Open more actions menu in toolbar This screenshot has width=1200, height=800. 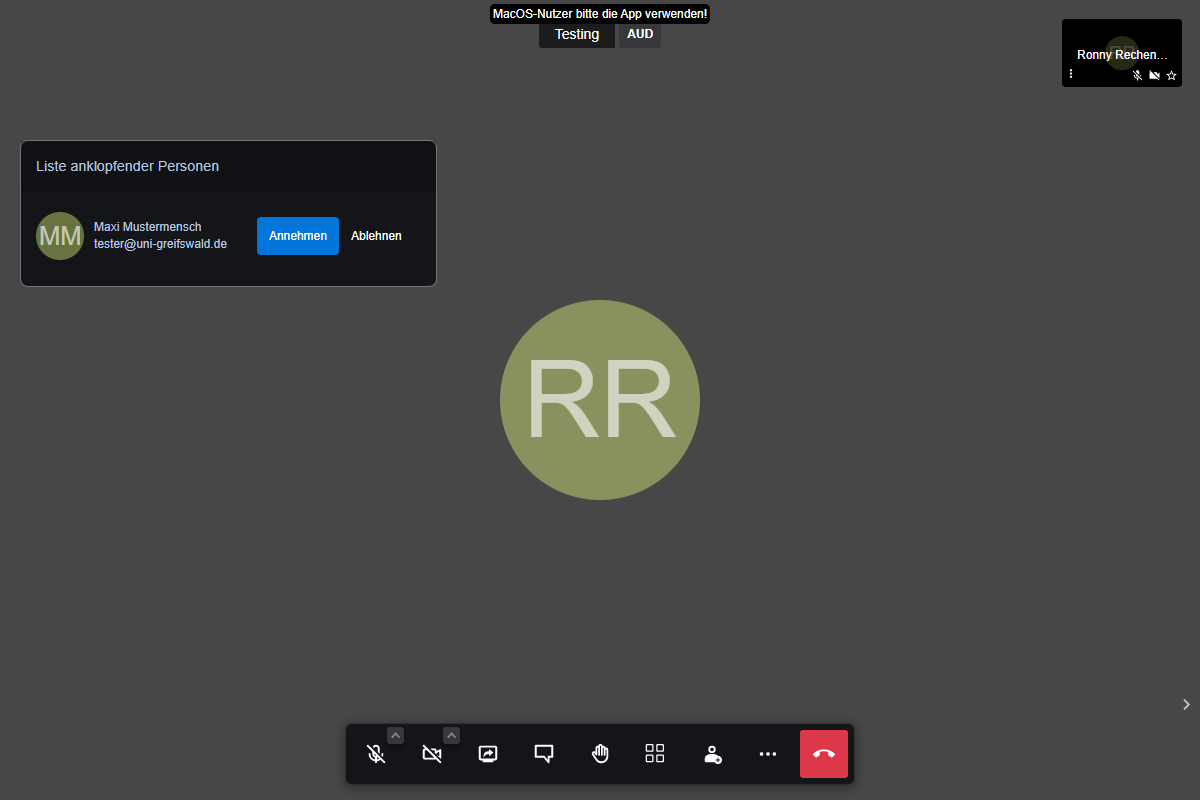click(x=768, y=754)
